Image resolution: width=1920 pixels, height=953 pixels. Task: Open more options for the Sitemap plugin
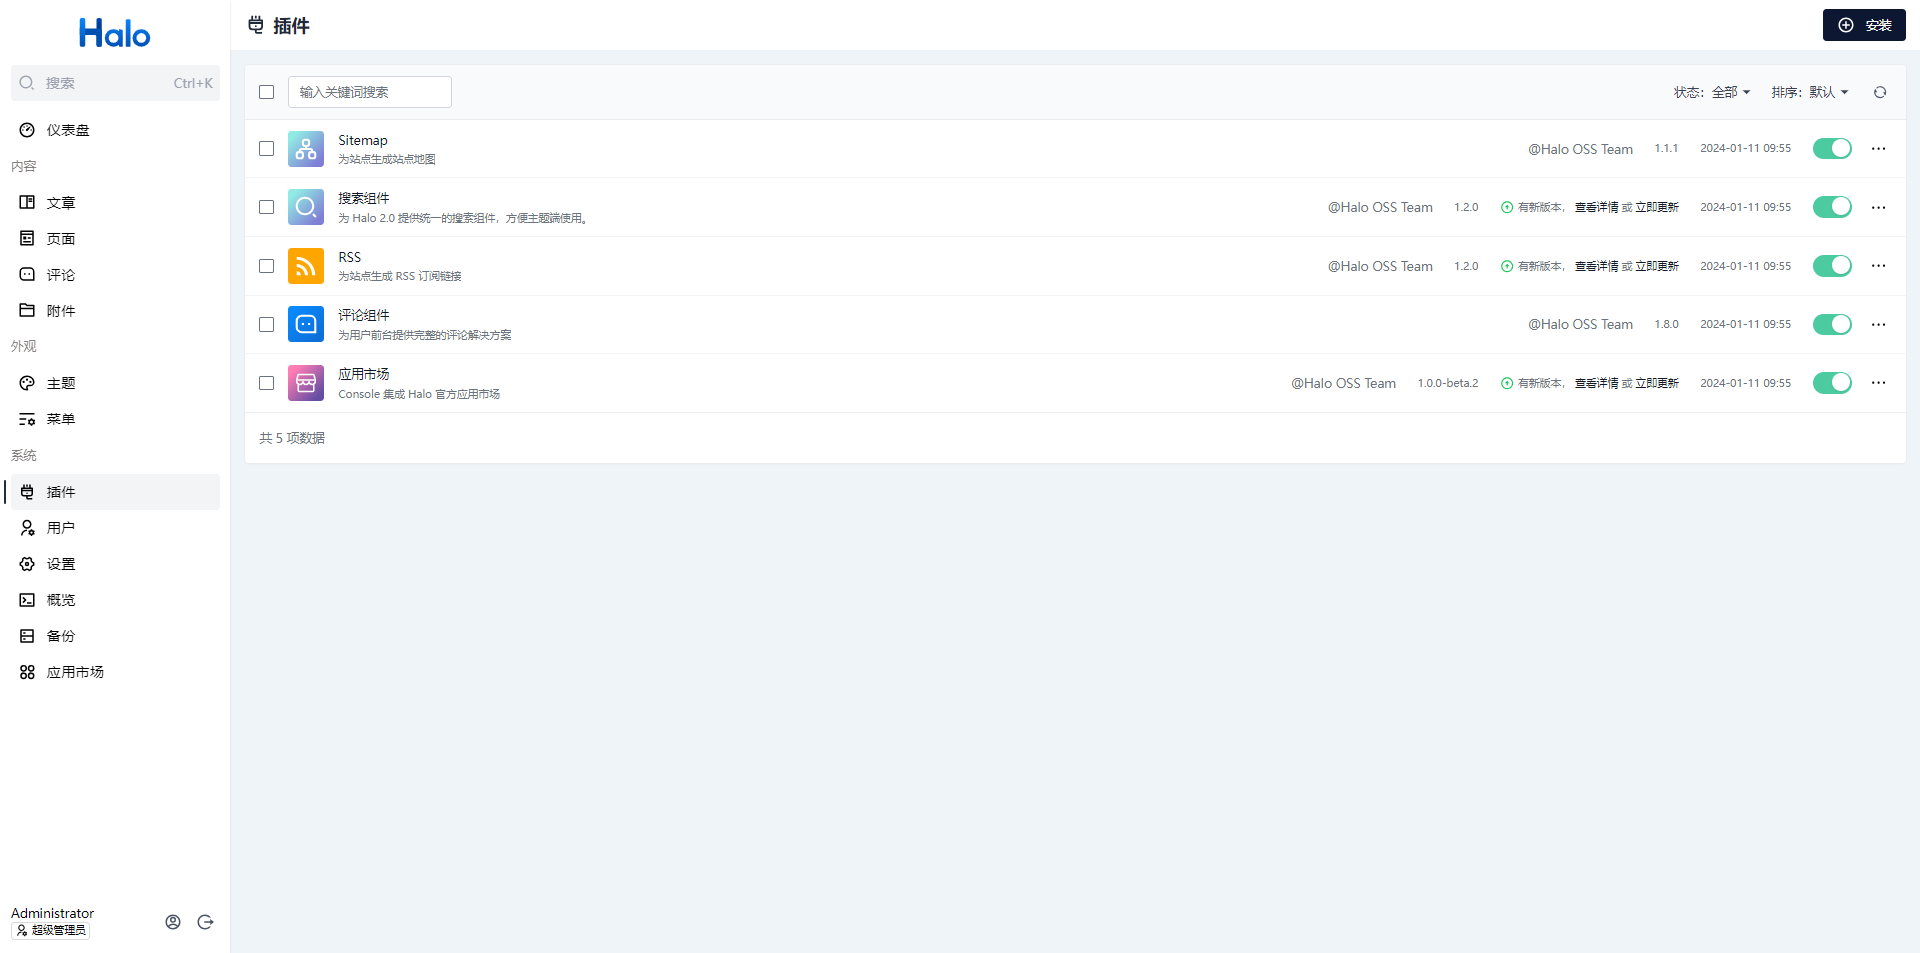1879,149
